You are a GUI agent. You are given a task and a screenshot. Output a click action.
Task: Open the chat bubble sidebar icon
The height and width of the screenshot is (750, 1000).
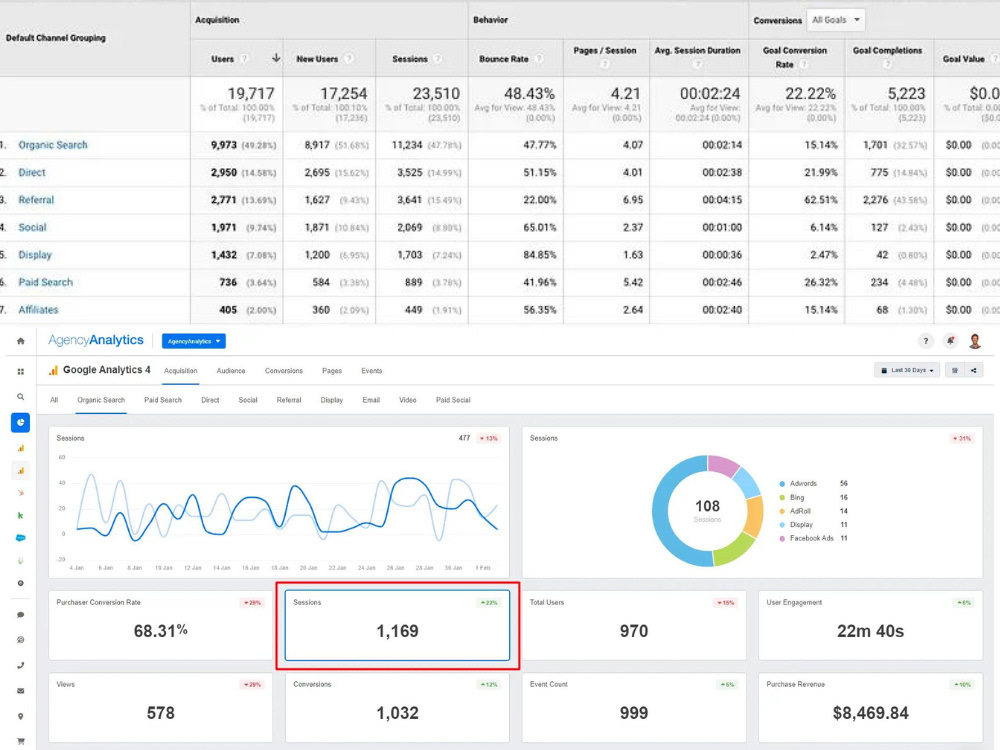(20, 615)
